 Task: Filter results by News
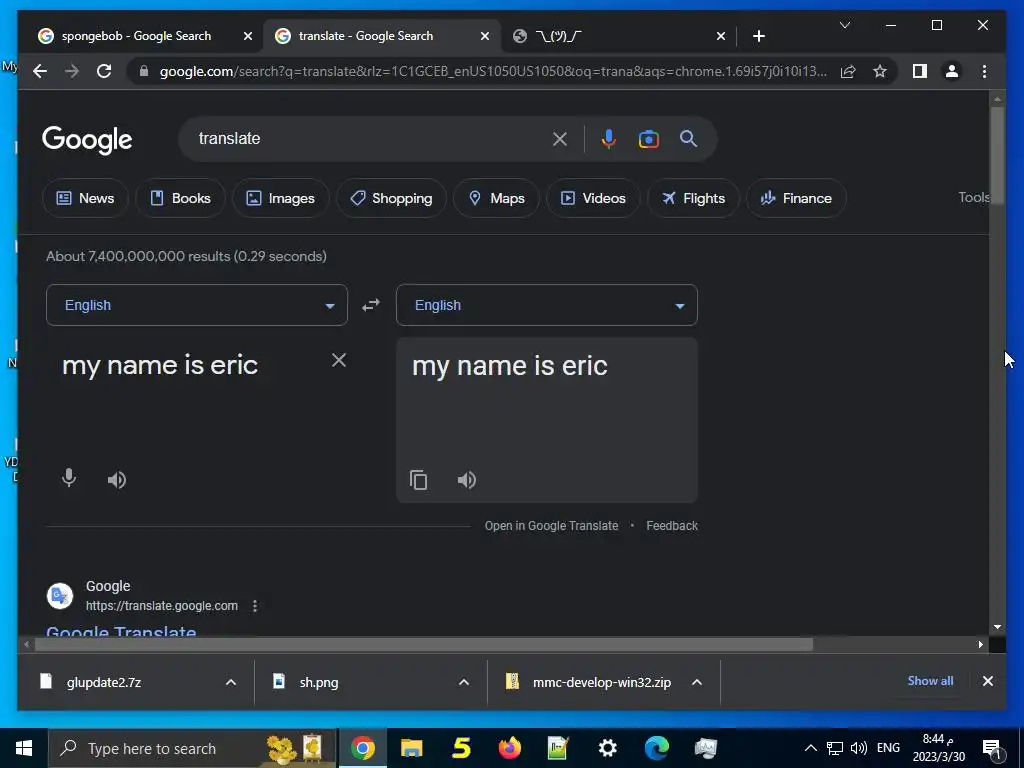click(x=85, y=198)
